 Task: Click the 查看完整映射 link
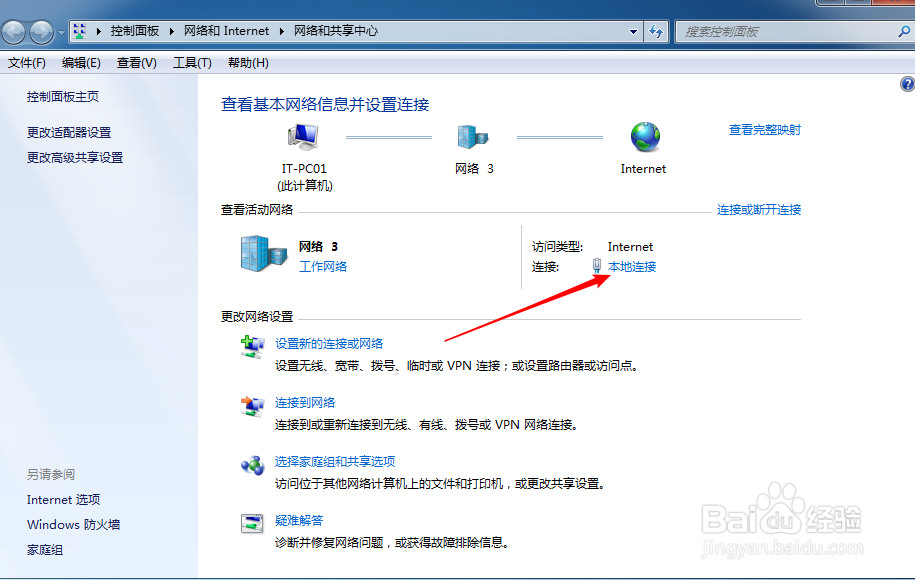click(763, 129)
